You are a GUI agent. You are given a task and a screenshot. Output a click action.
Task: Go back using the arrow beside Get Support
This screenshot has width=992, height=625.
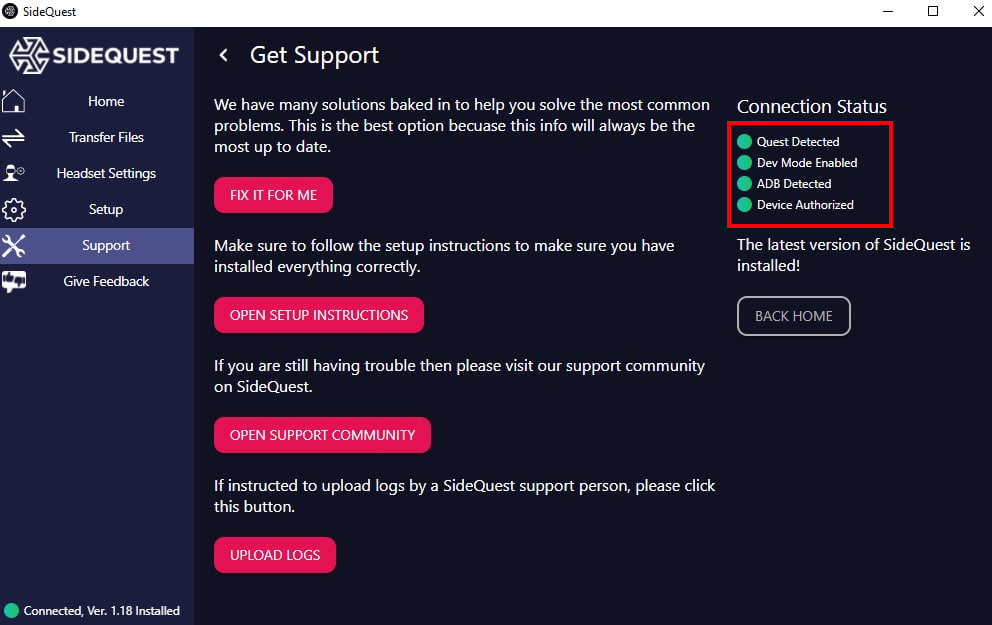click(224, 55)
